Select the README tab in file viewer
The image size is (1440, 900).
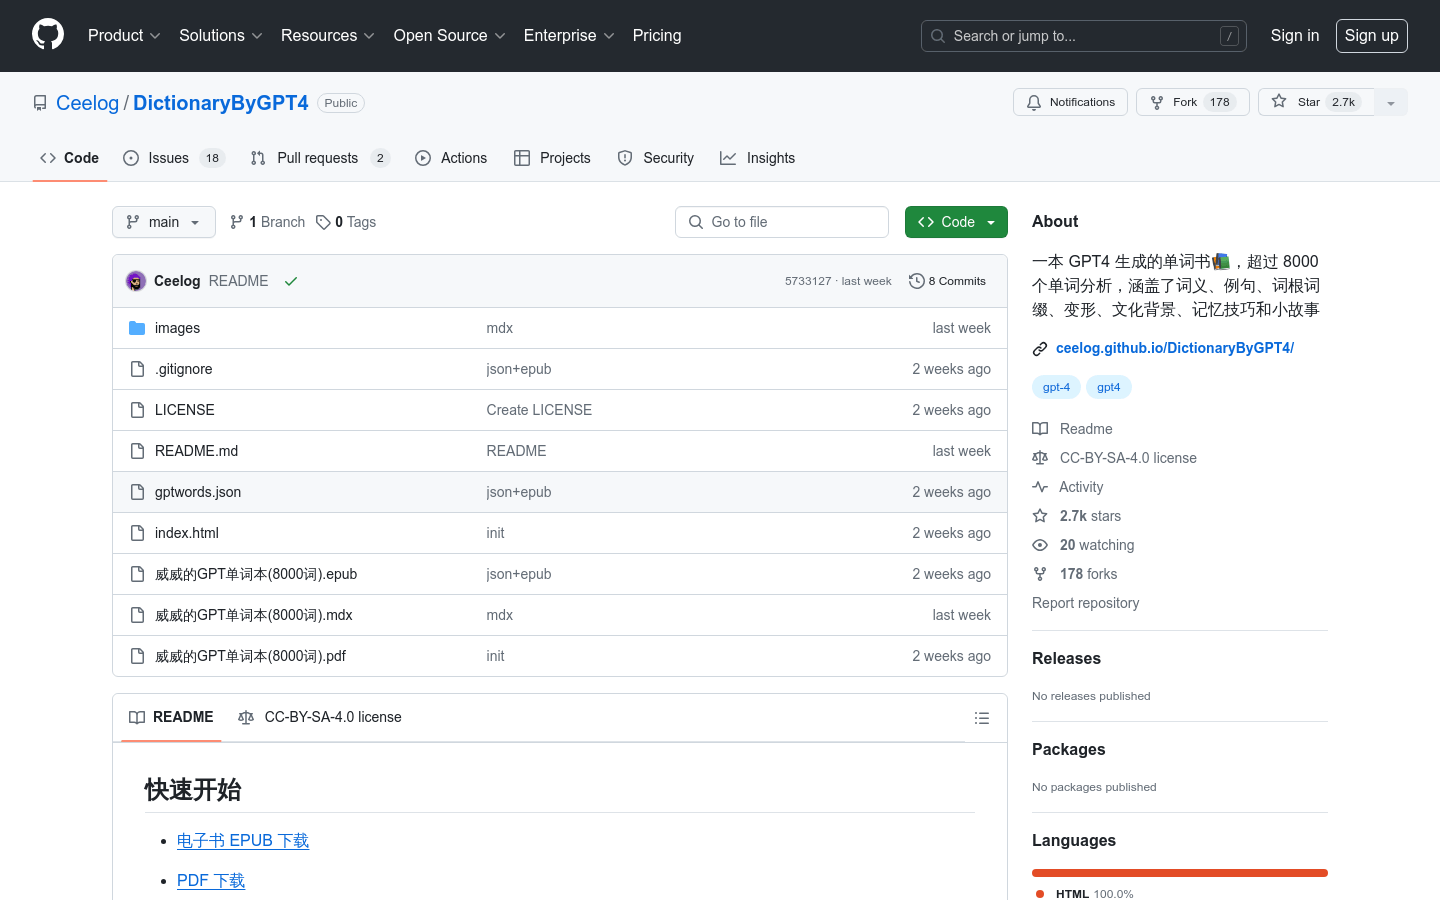coord(171,718)
